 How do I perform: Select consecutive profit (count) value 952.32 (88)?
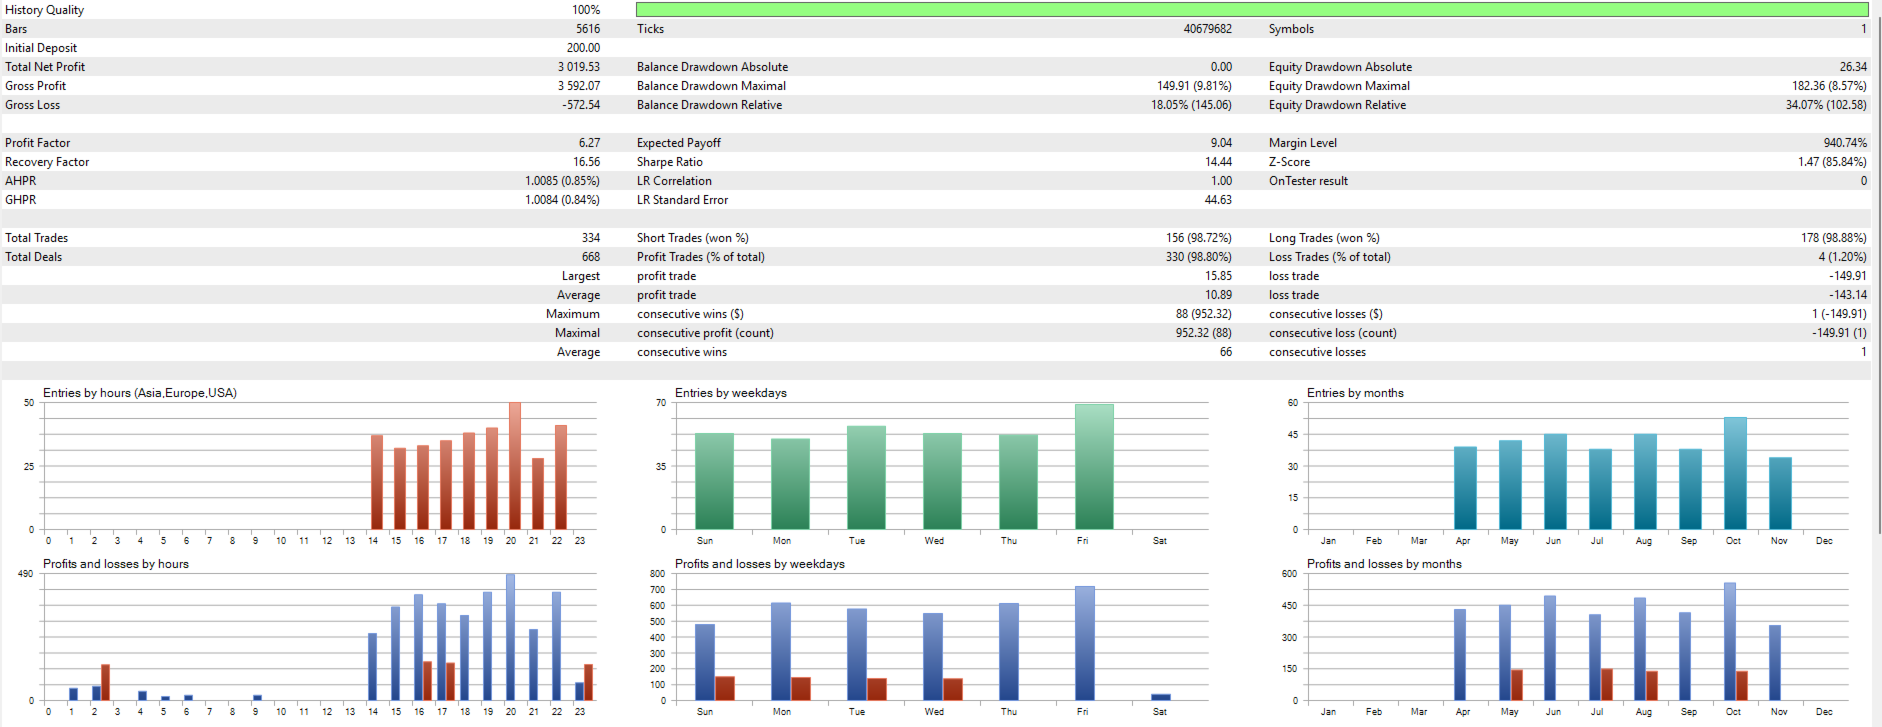(1203, 333)
